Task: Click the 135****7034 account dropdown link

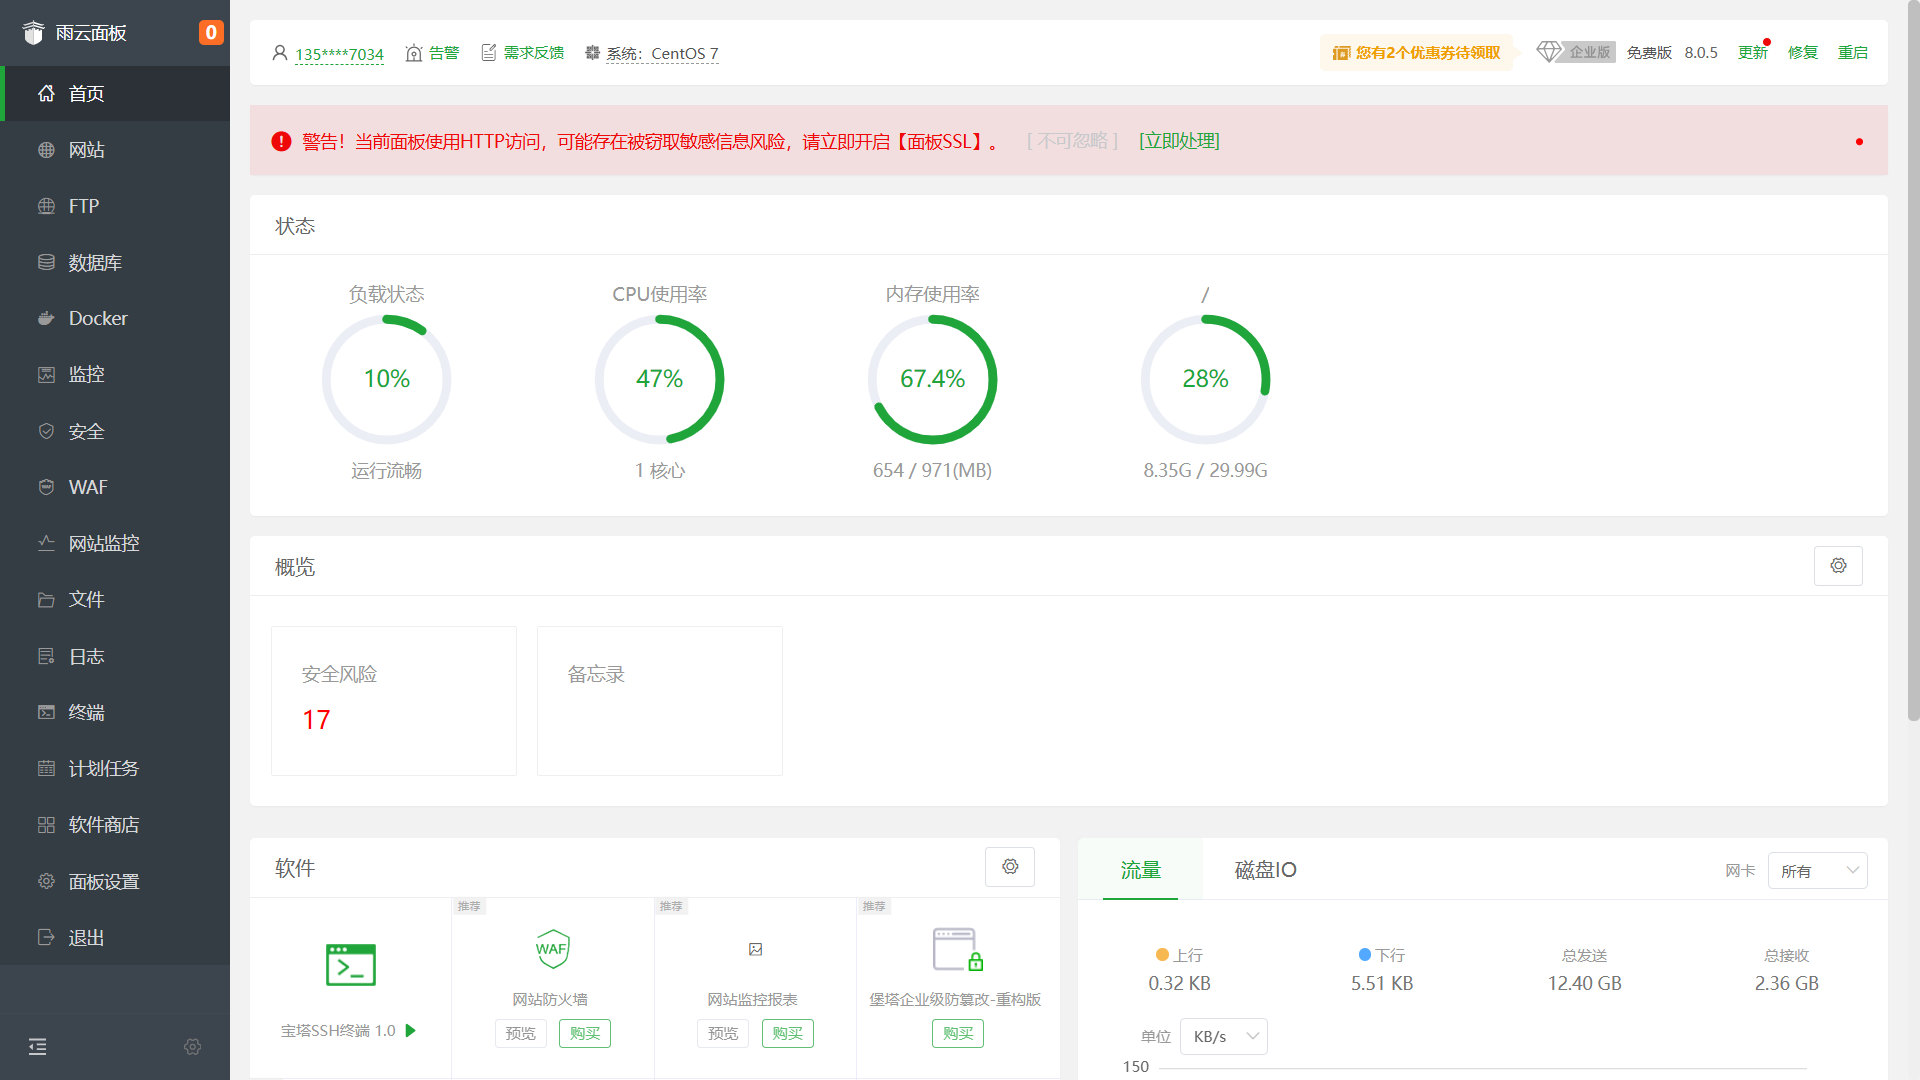Action: pyautogui.click(x=339, y=54)
